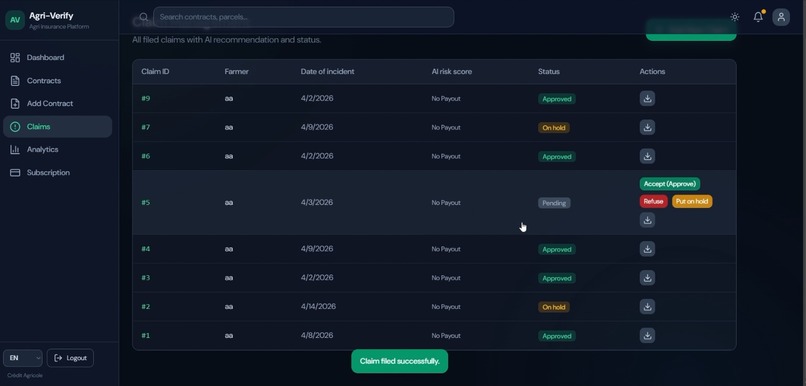Open the EN language dropdown
This screenshot has height=386, width=806.
coord(23,358)
